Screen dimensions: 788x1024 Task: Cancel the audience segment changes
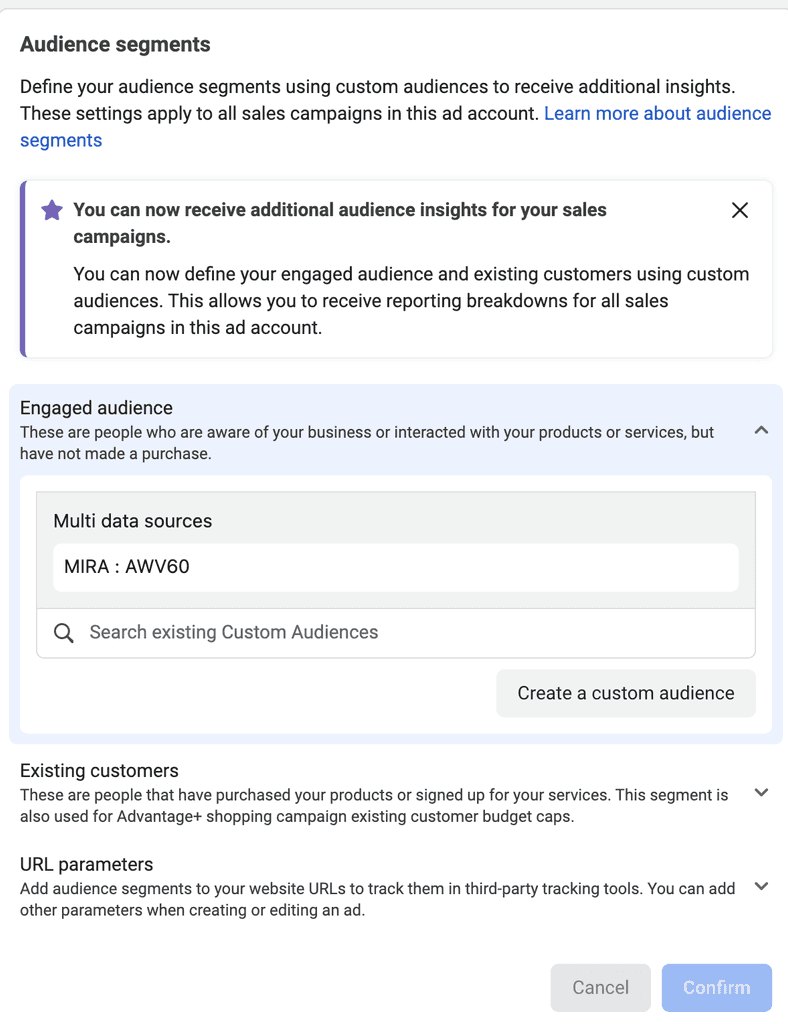click(x=600, y=987)
